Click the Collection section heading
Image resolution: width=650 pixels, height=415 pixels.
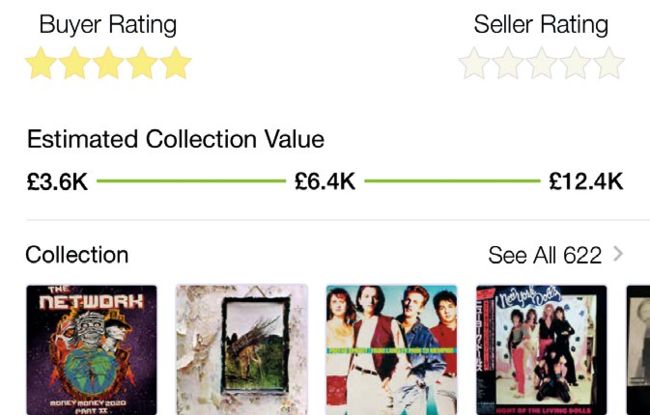77,255
